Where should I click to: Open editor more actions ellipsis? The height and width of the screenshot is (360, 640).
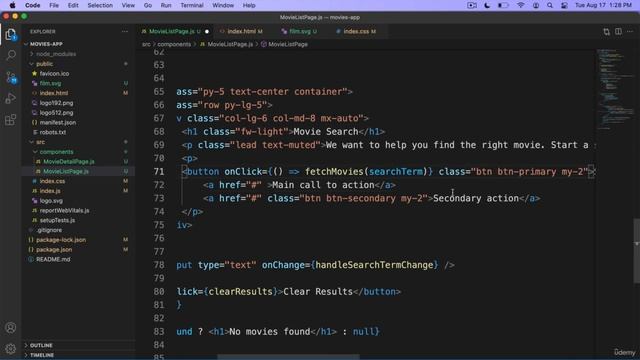point(630,31)
